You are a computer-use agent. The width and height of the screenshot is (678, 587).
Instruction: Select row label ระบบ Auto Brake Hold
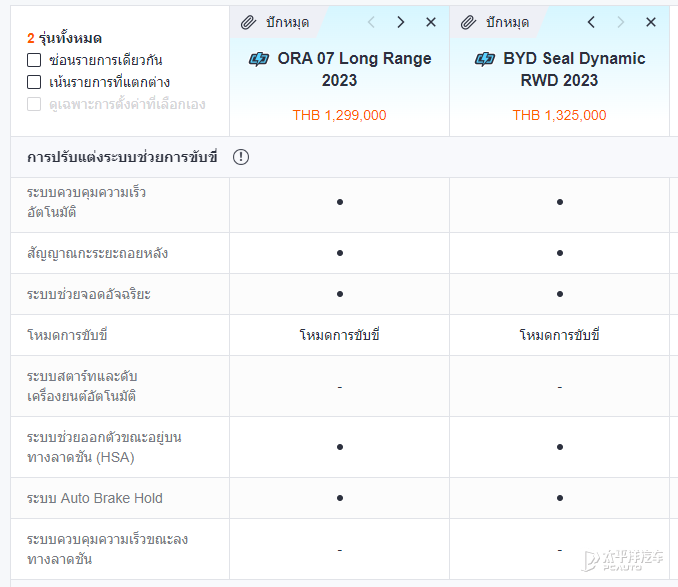(95, 498)
